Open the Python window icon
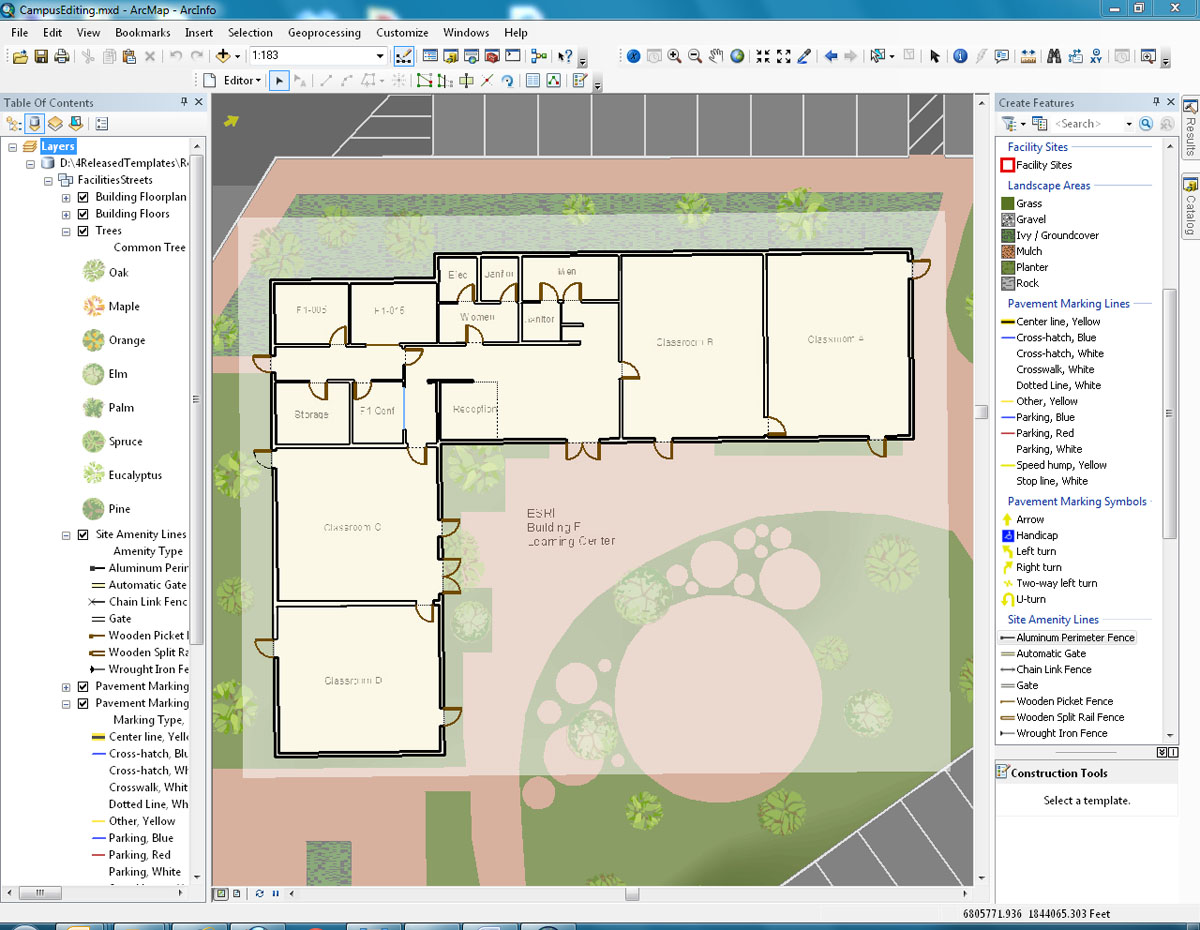This screenshot has width=1200, height=930. (x=513, y=56)
